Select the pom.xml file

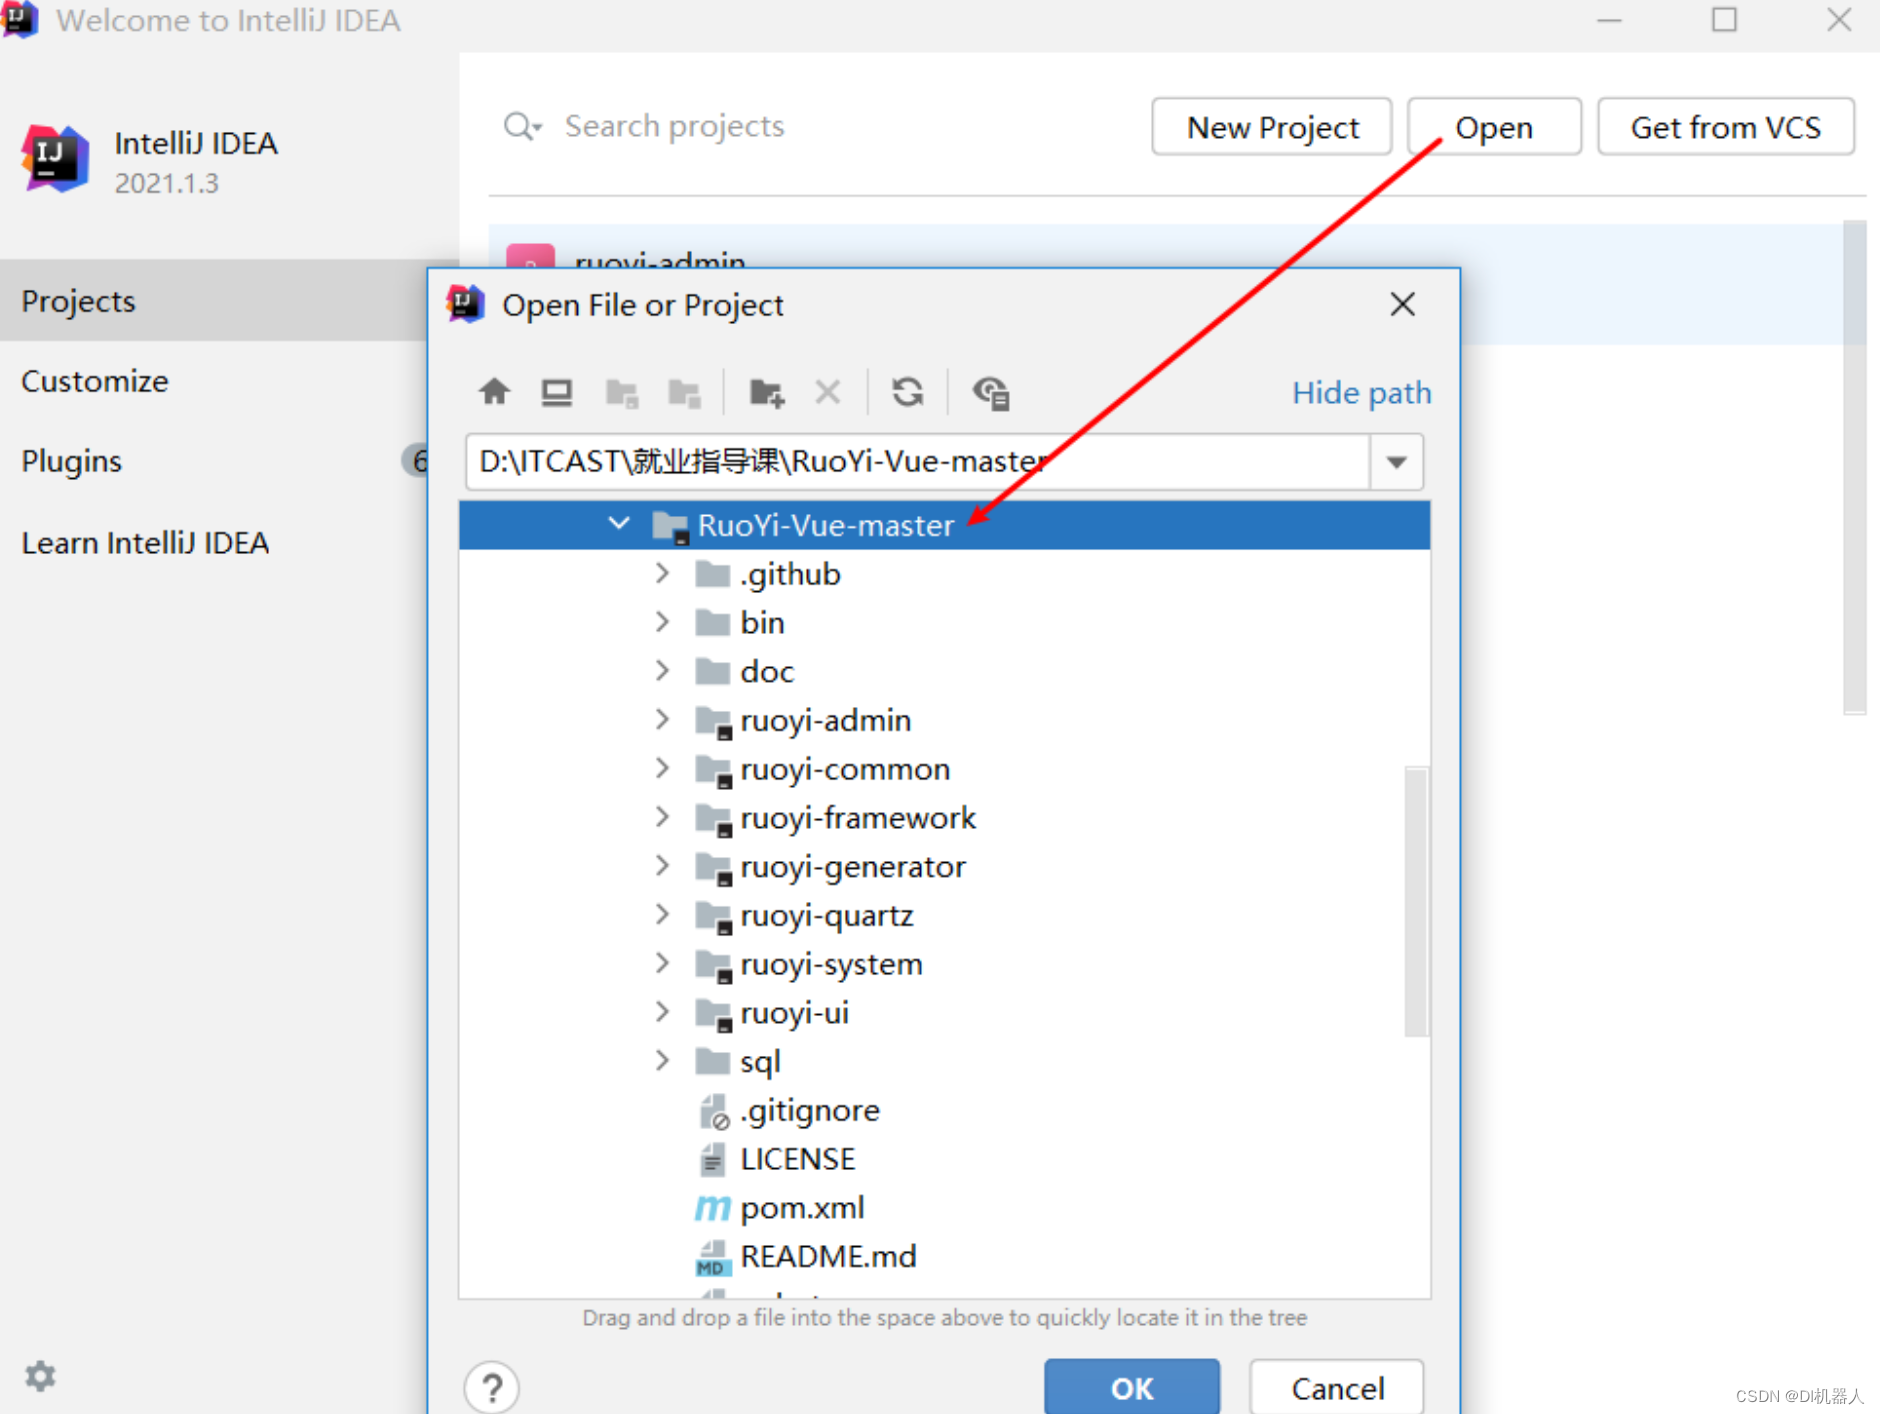point(802,1208)
